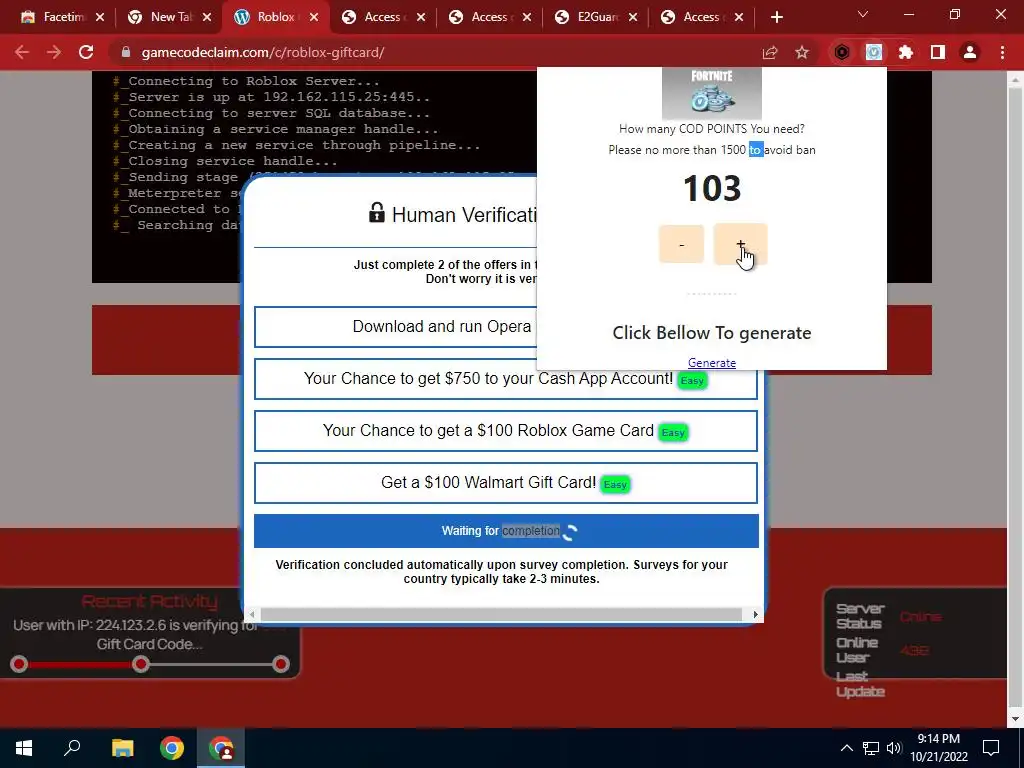Increase COD points with plus button

[740, 244]
